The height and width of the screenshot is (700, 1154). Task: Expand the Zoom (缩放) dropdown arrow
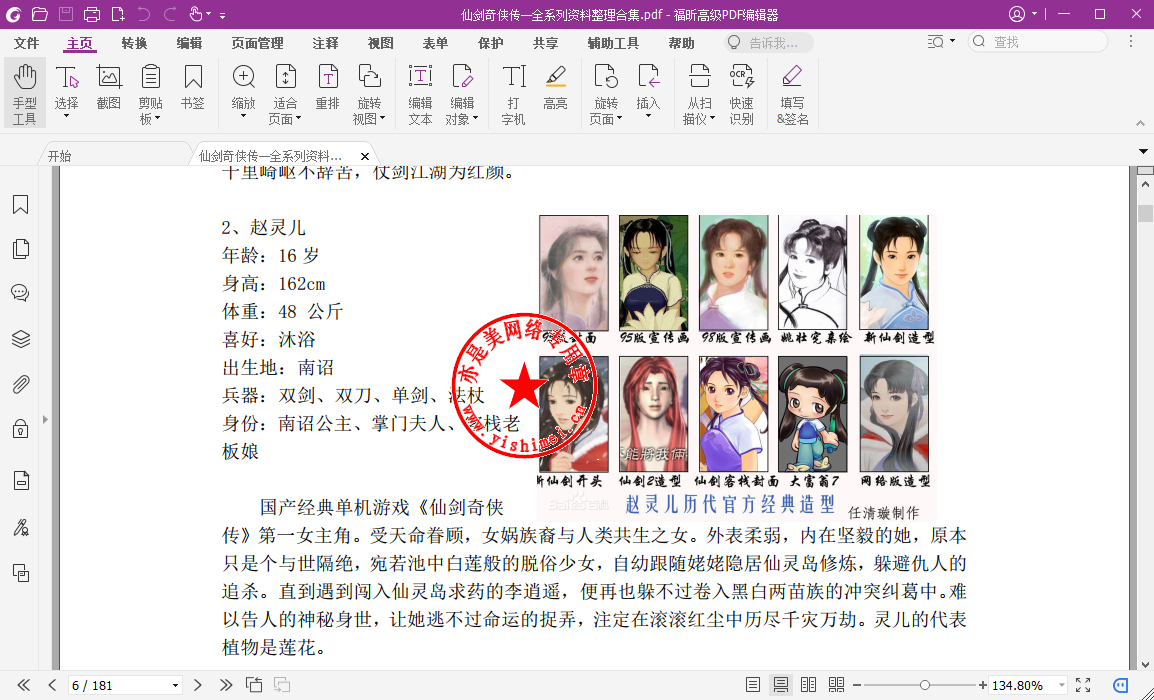coord(244,116)
